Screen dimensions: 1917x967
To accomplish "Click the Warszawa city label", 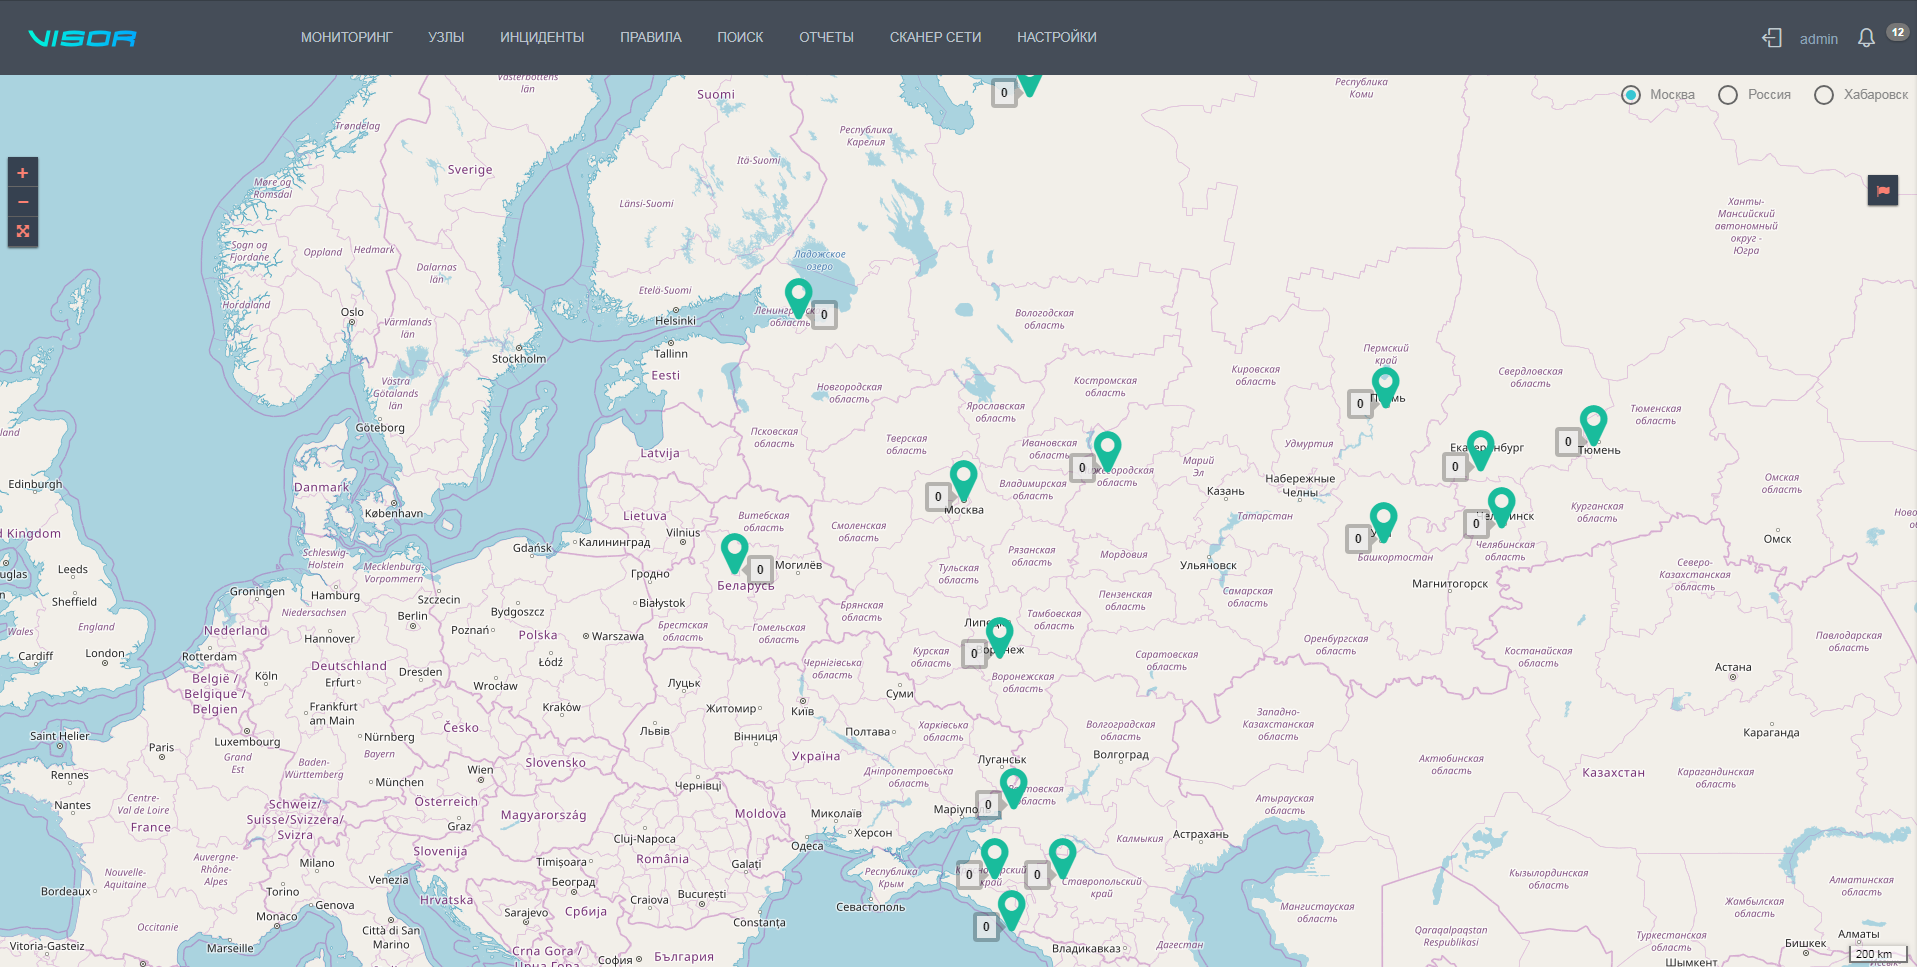I will pos(618,637).
